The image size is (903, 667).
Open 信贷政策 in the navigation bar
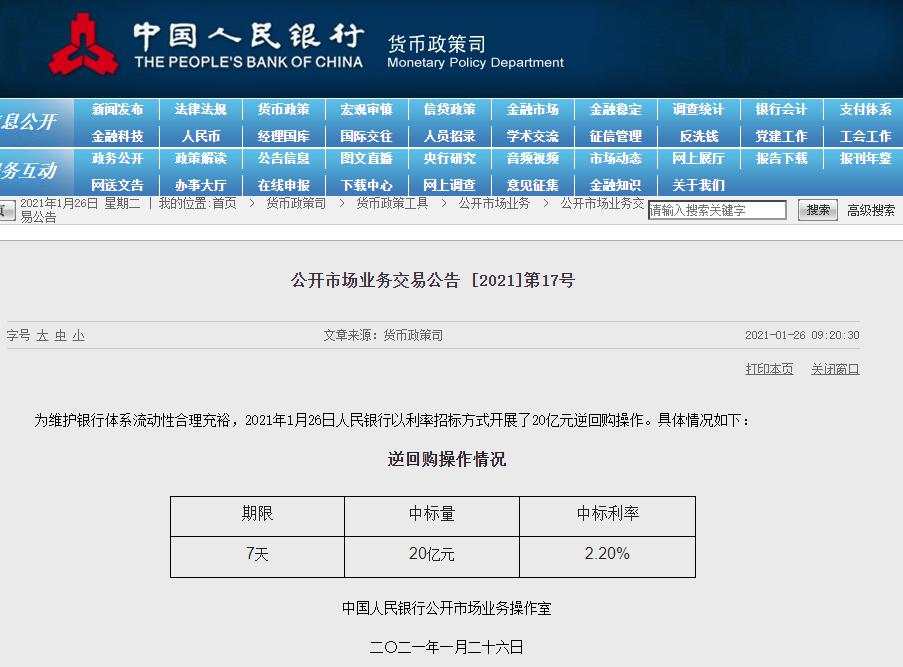click(x=449, y=109)
